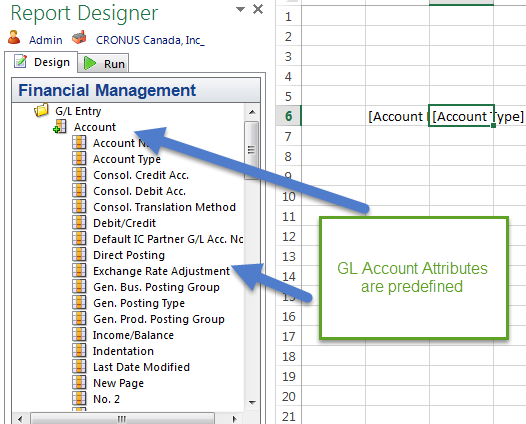Viewport: 526px width, 424px height.
Task: Select the Last Date Modified field
Action: click(x=141, y=367)
